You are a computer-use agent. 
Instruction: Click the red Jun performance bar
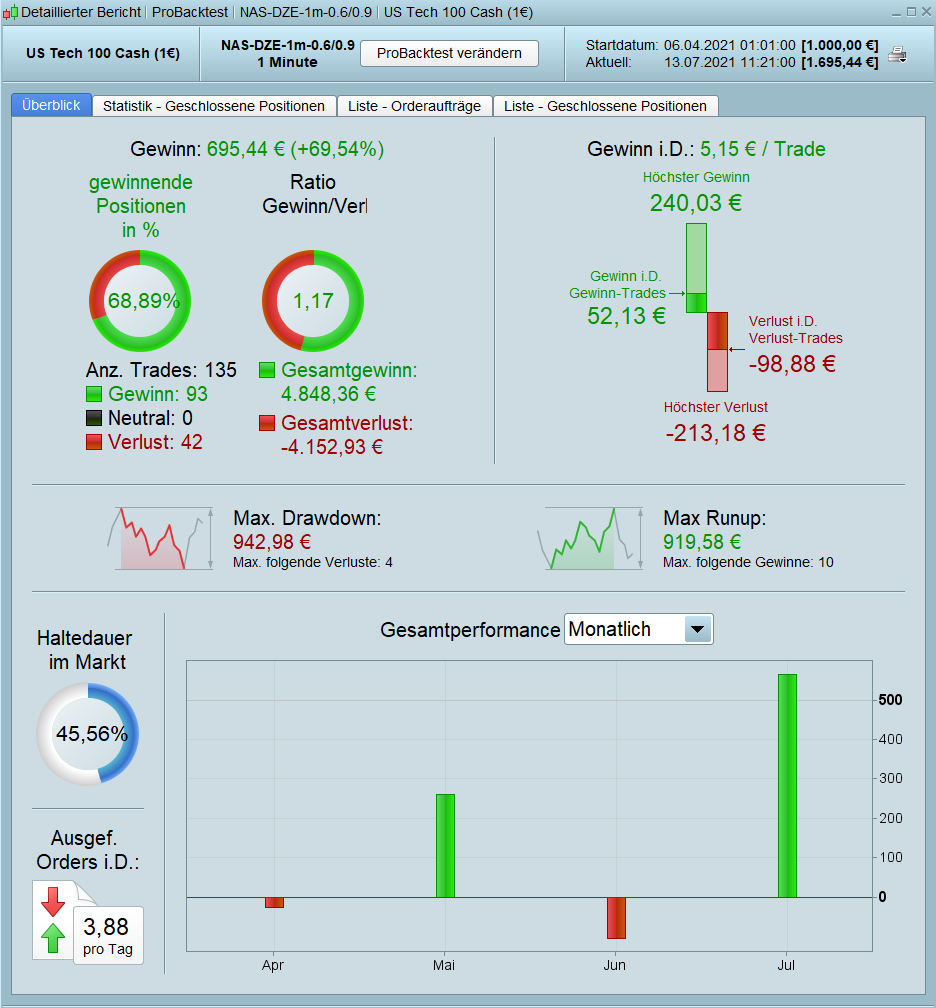click(x=616, y=918)
